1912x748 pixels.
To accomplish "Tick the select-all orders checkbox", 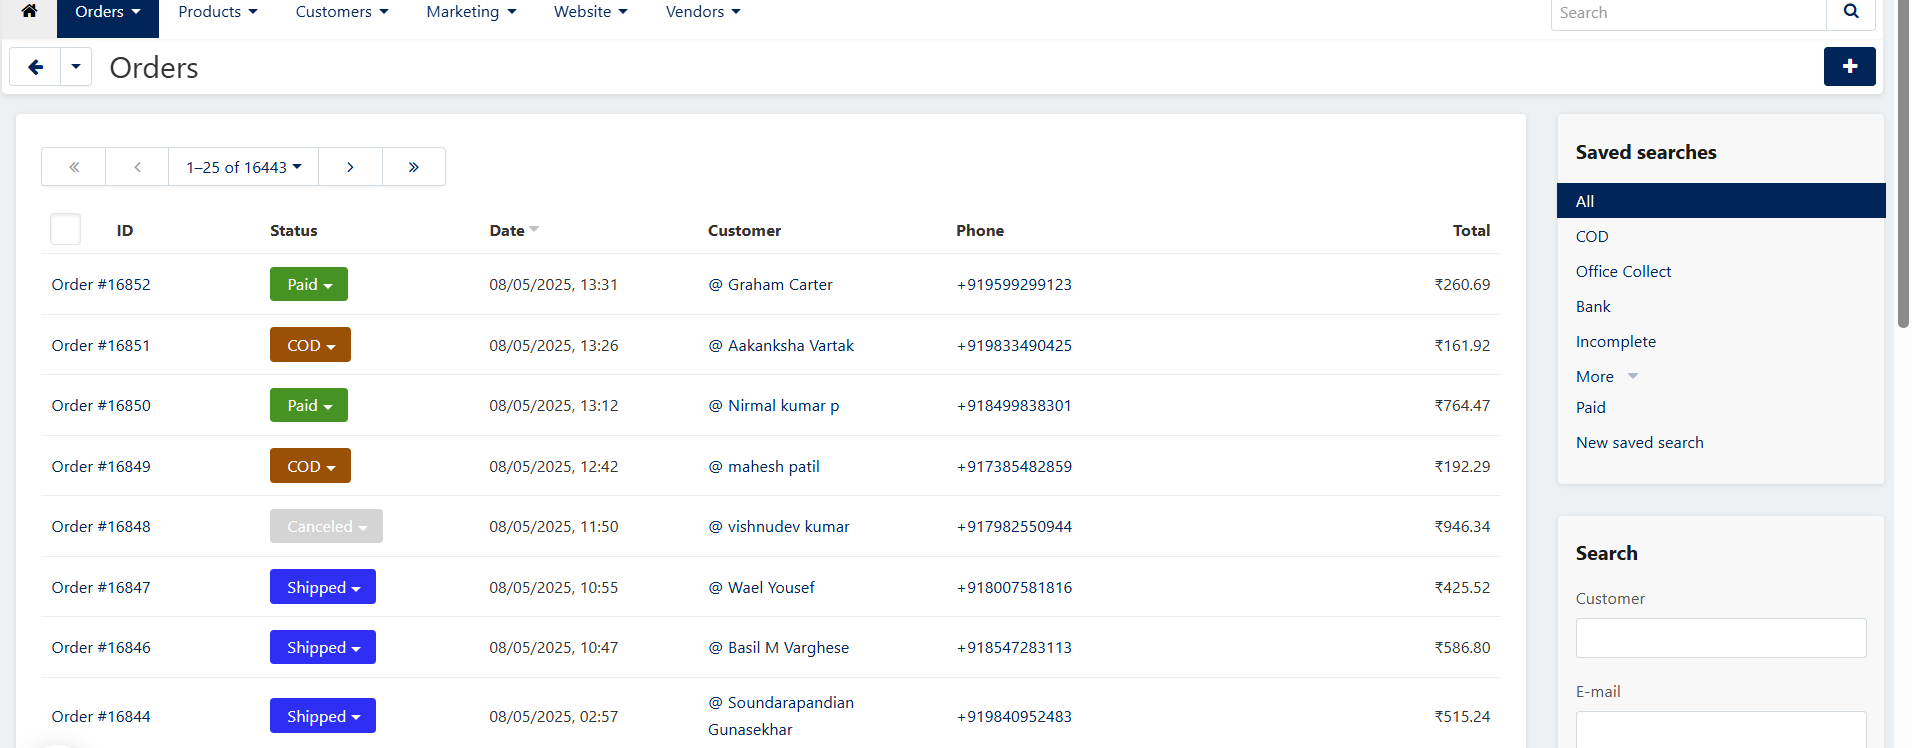I will click(x=65, y=229).
